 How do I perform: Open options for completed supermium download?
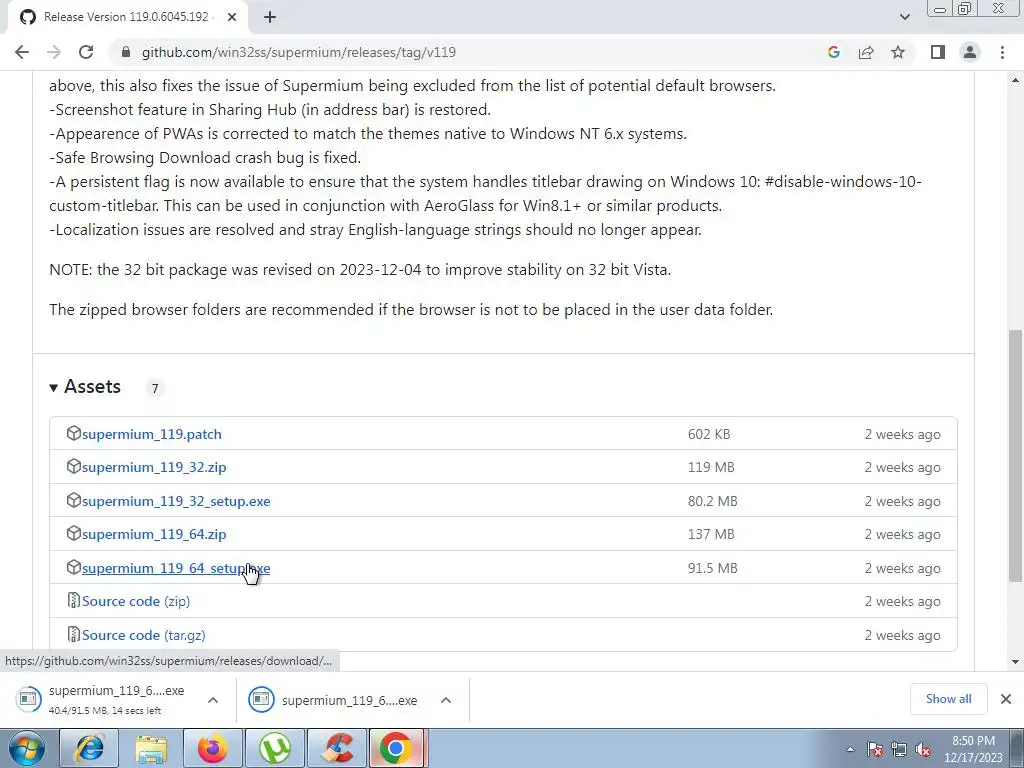(446, 700)
